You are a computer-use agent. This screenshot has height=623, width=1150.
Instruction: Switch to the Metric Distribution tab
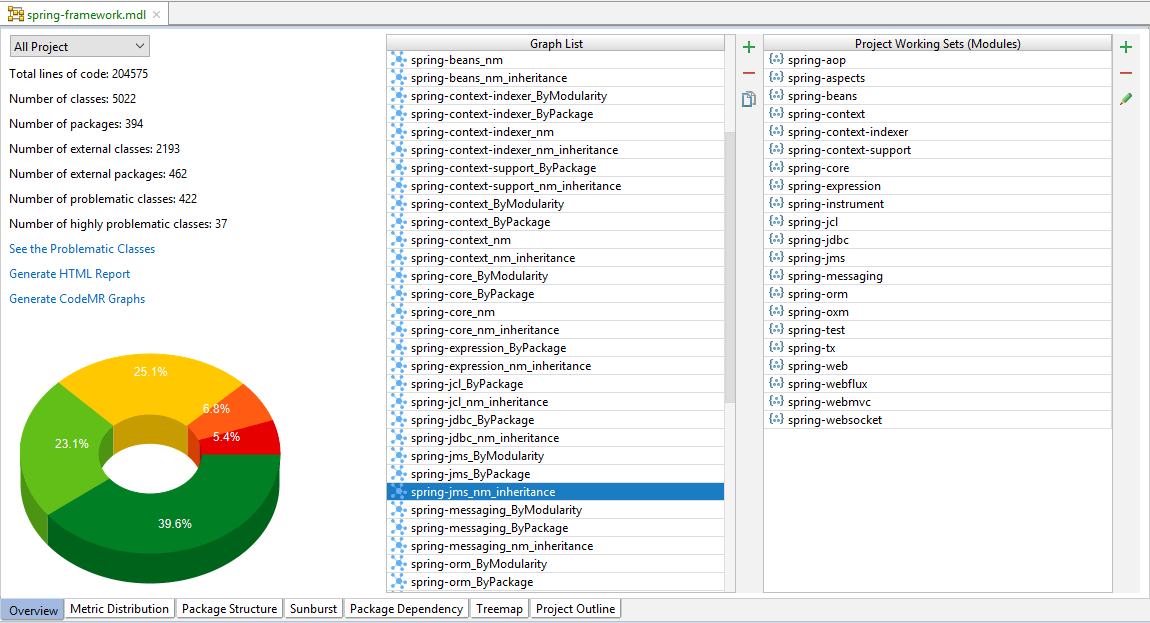(119, 608)
